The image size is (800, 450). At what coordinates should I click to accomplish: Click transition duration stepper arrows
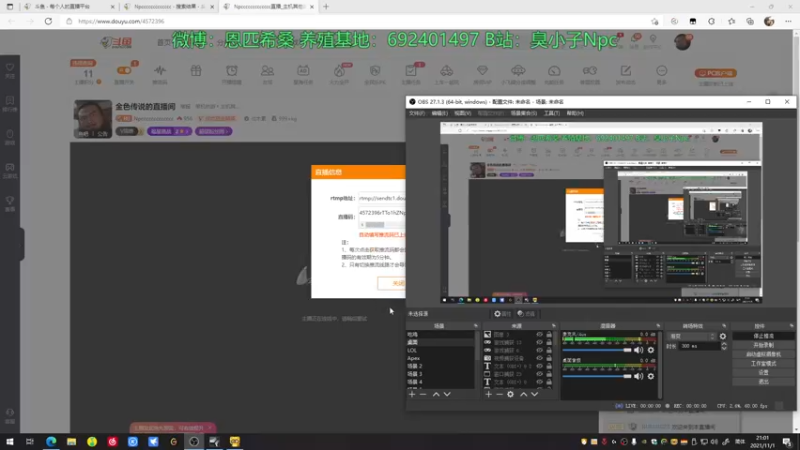click(x=723, y=346)
